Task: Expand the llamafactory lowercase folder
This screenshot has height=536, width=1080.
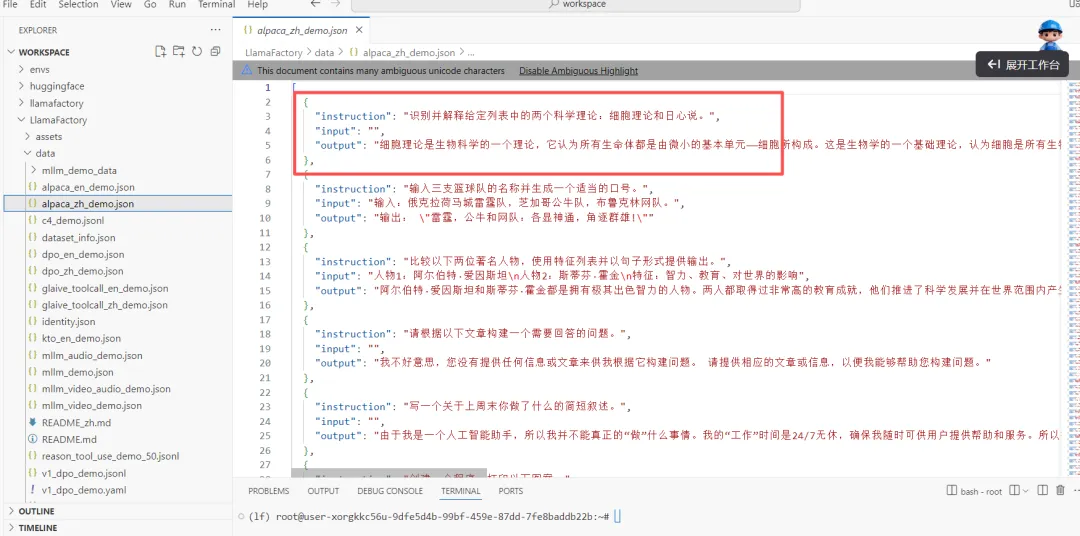Action: point(56,103)
